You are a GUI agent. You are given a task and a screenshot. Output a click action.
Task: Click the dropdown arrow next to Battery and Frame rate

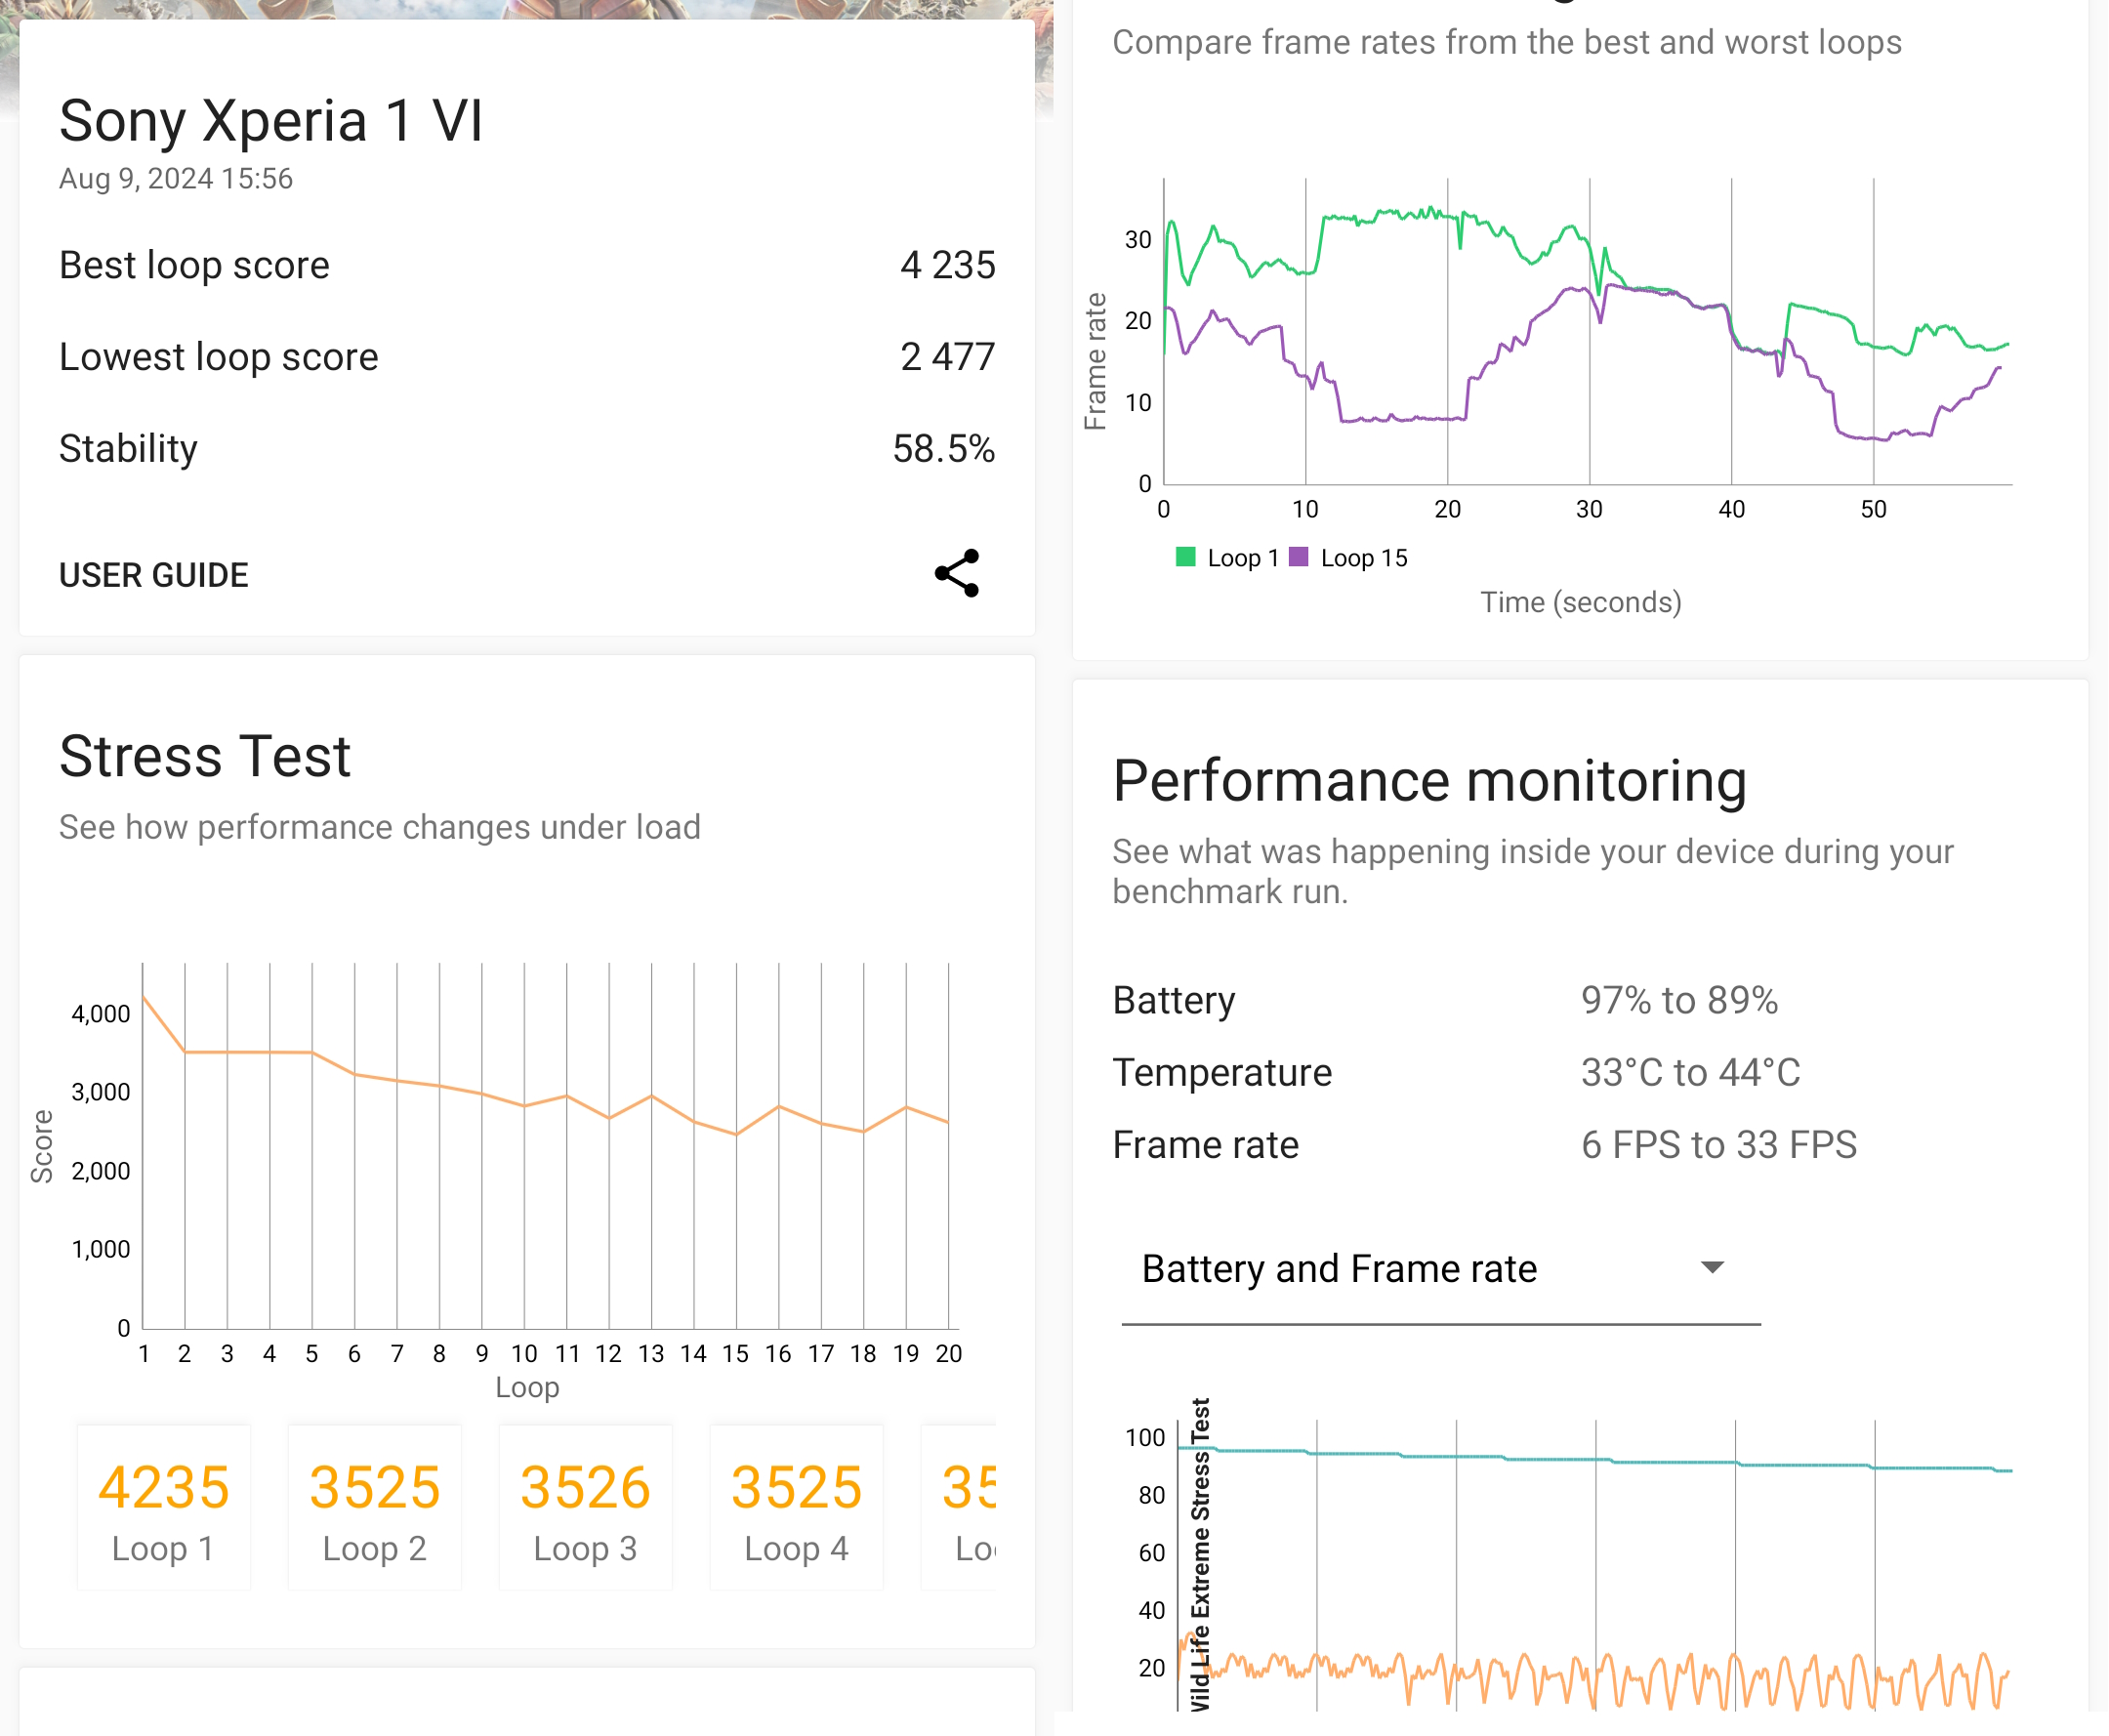[x=1712, y=1268]
